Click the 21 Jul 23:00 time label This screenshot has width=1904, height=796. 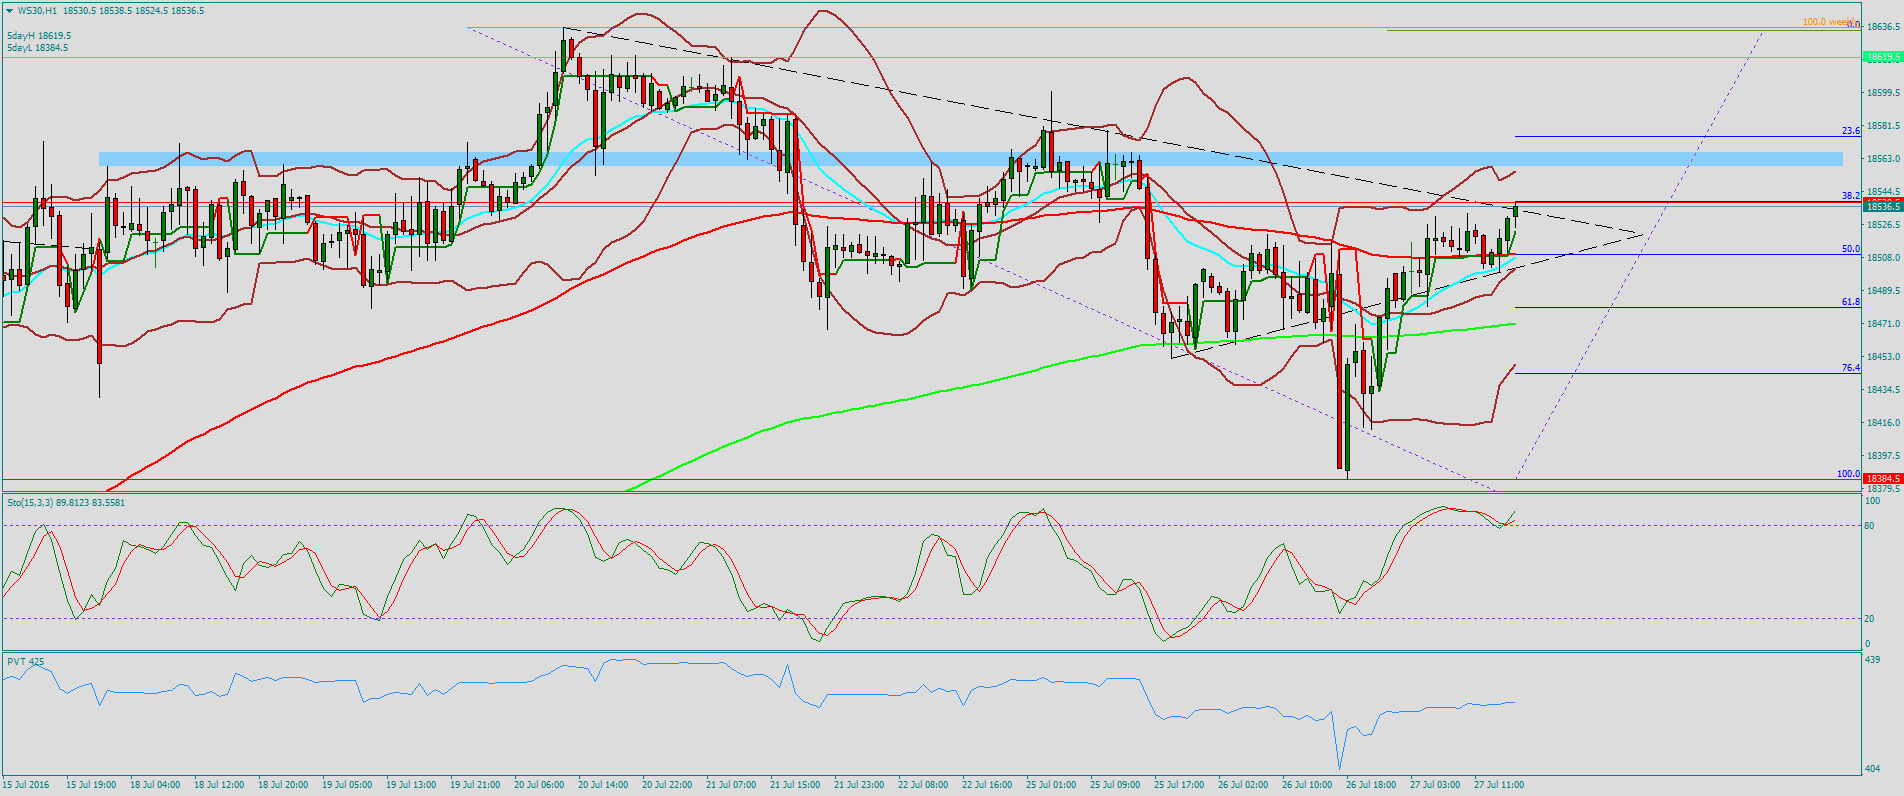pyautogui.click(x=859, y=785)
